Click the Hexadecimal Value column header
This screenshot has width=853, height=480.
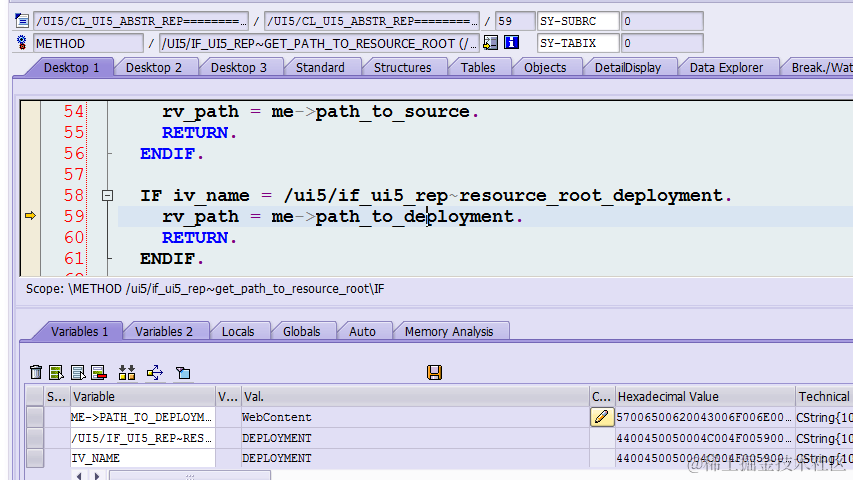coord(705,397)
